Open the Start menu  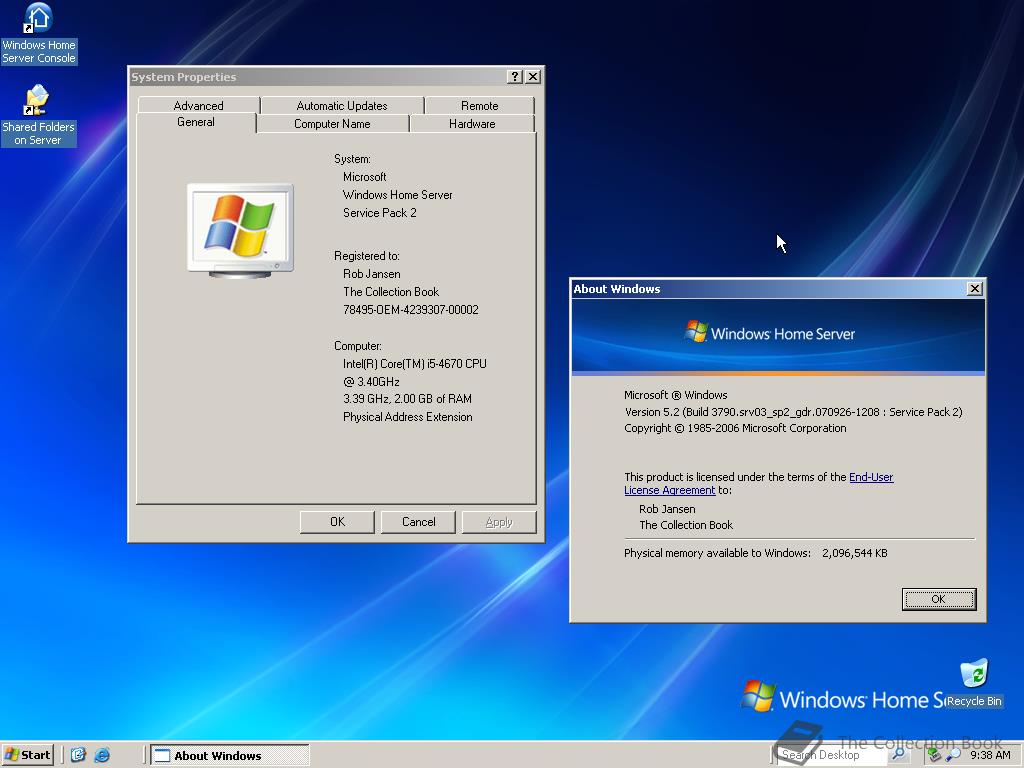coord(27,755)
